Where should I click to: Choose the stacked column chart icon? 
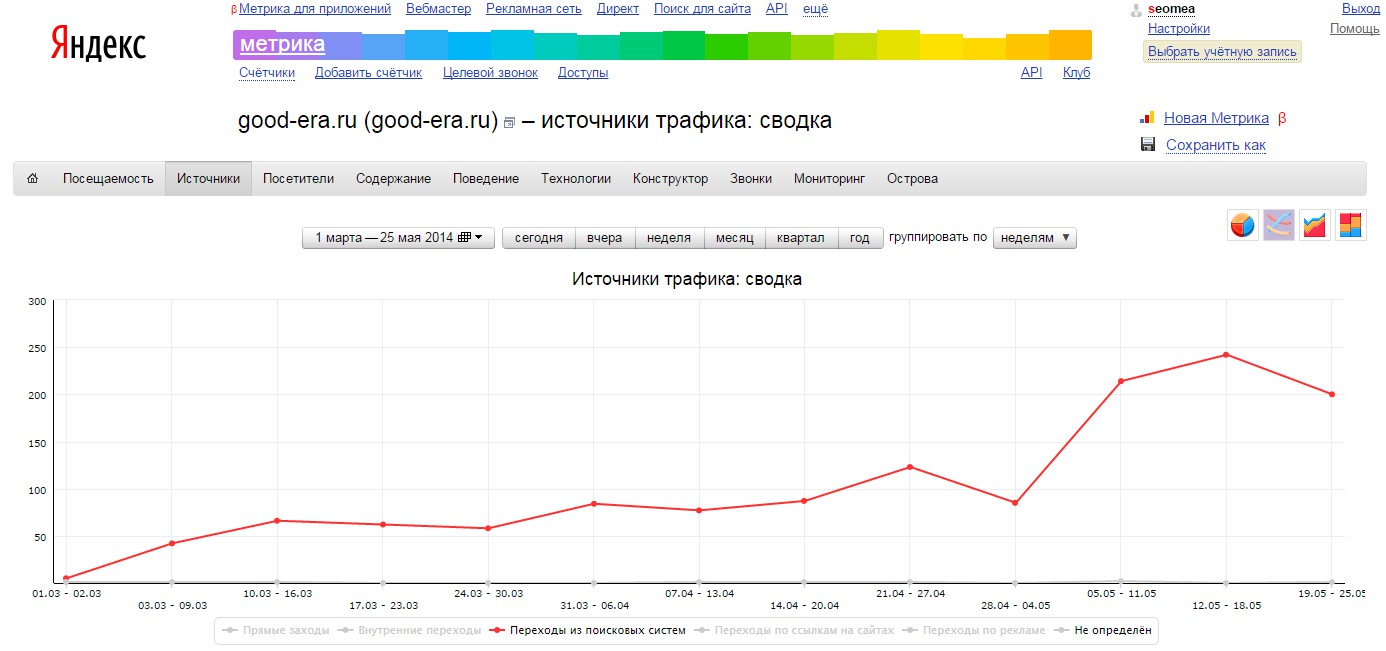pyautogui.click(x=1351, y=225)
